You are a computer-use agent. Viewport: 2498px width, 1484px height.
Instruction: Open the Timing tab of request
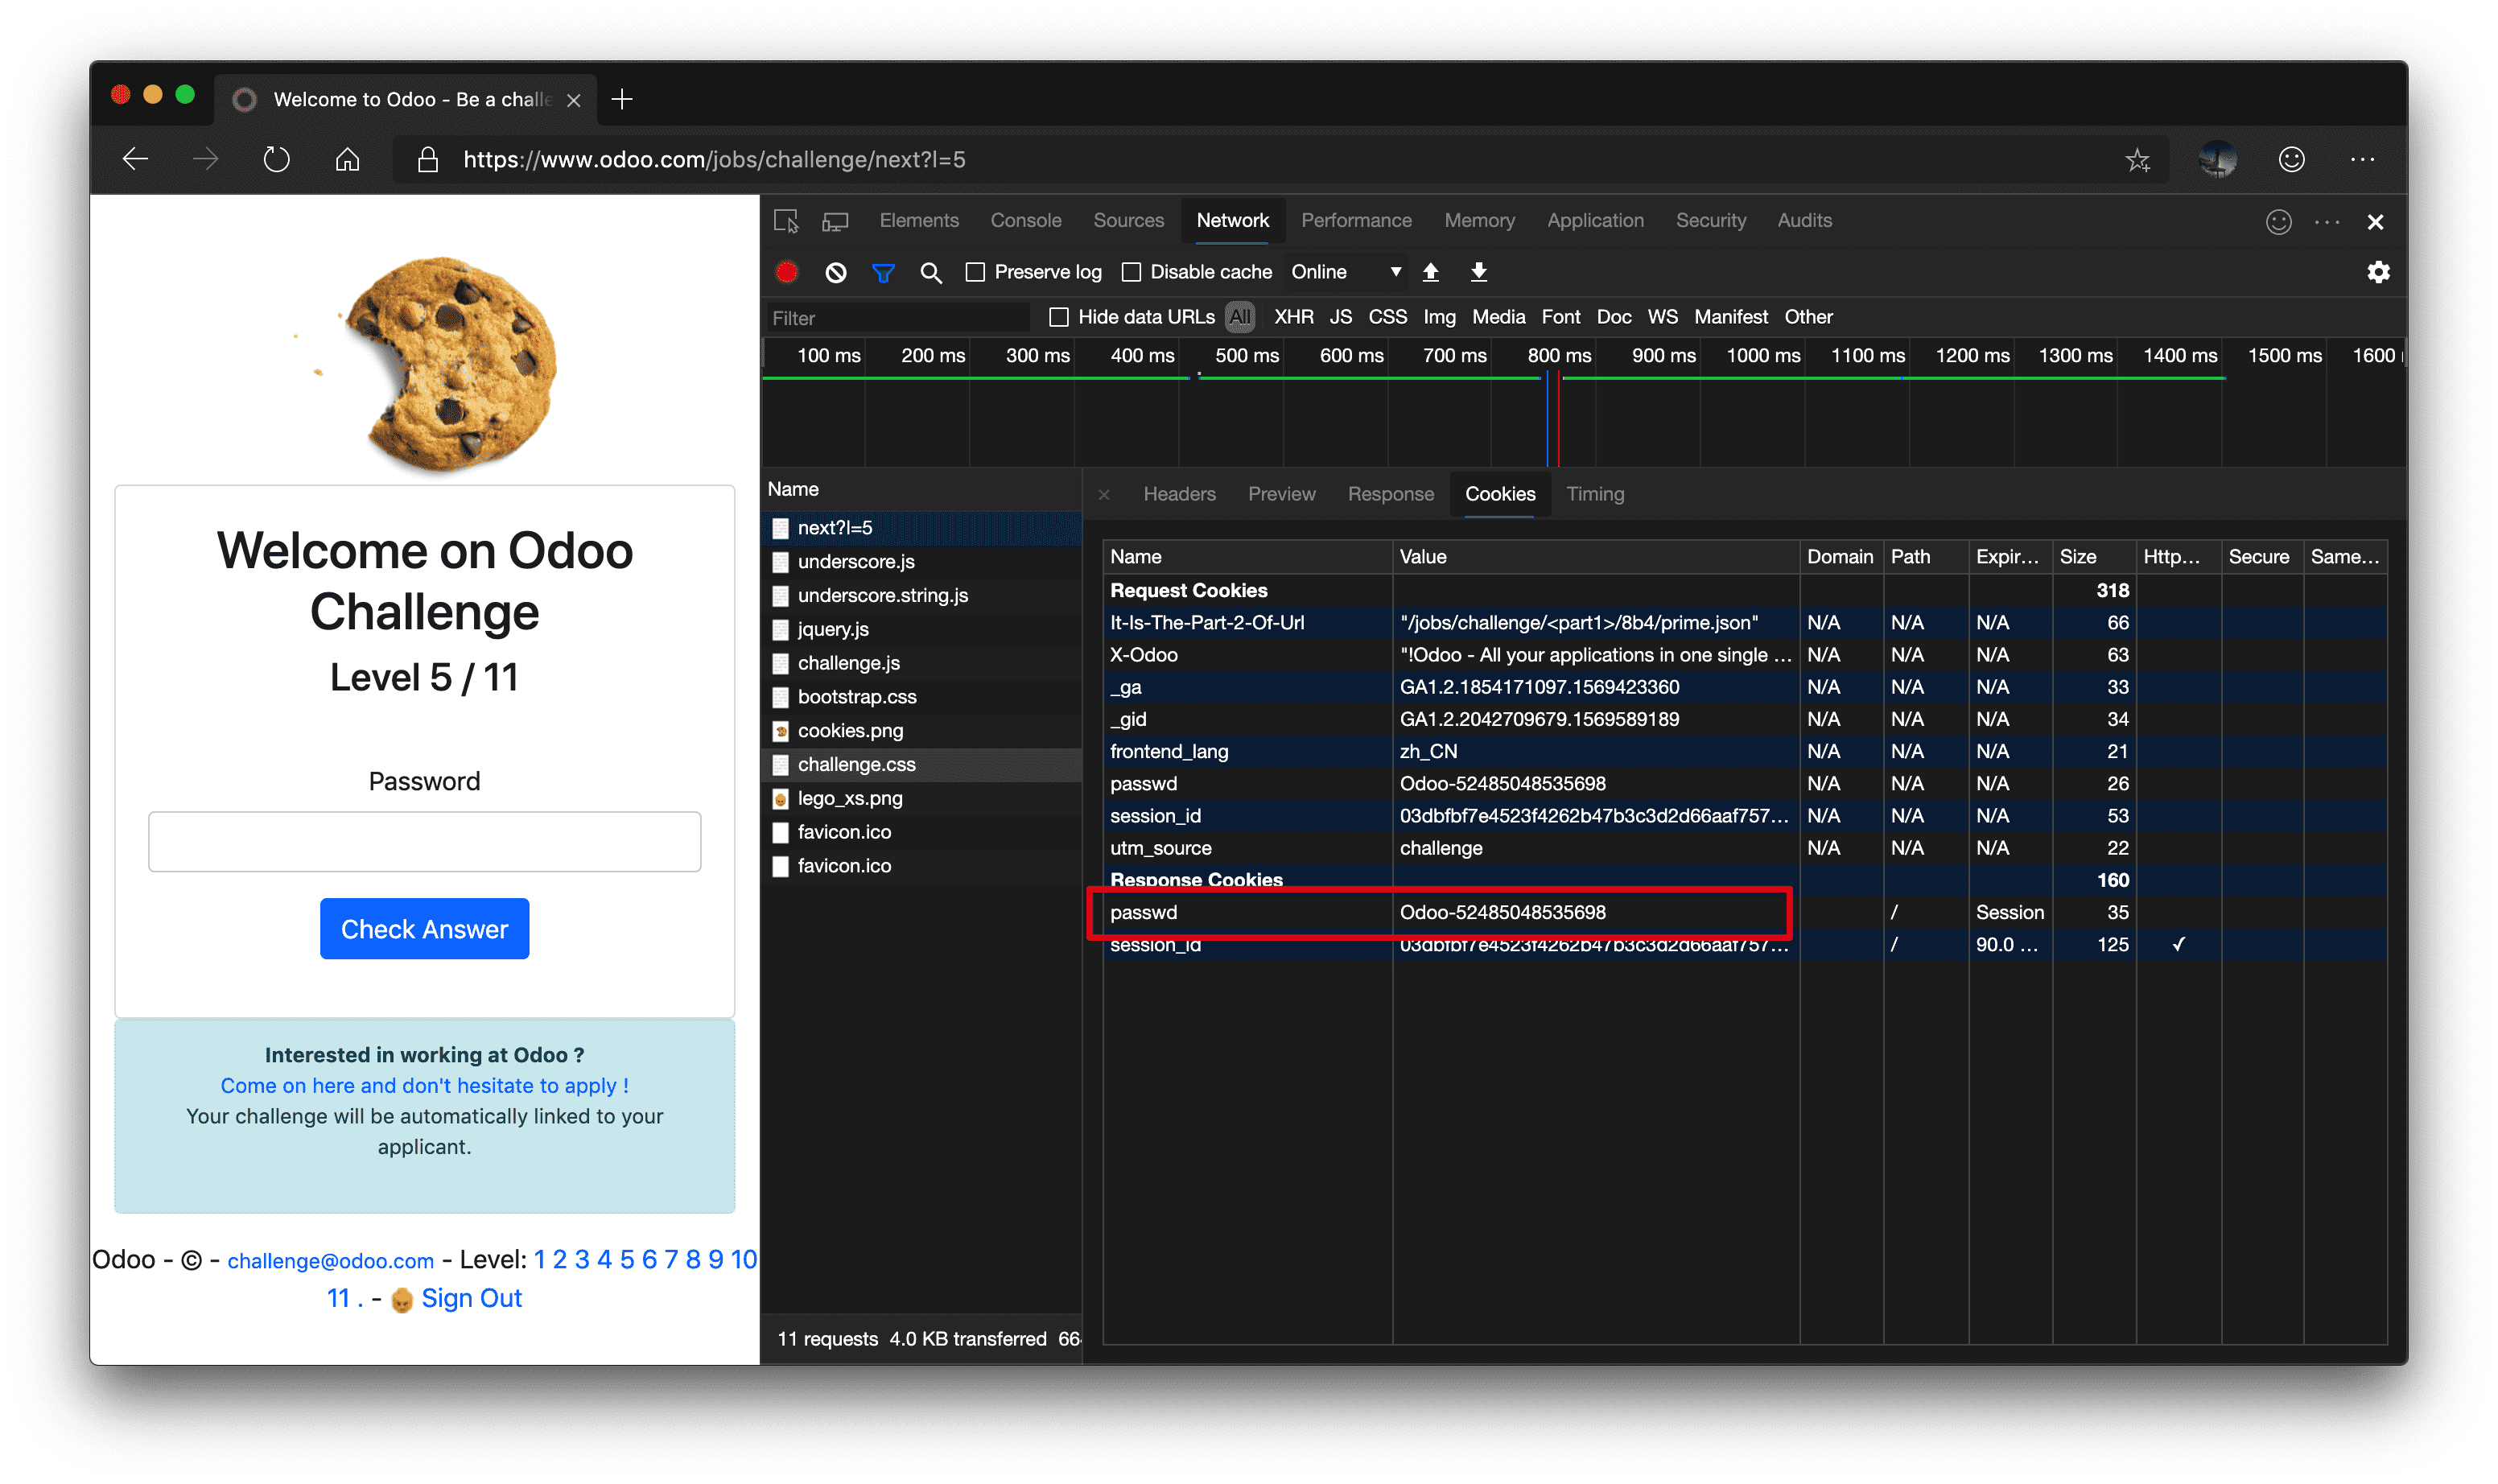point(1594,494)
